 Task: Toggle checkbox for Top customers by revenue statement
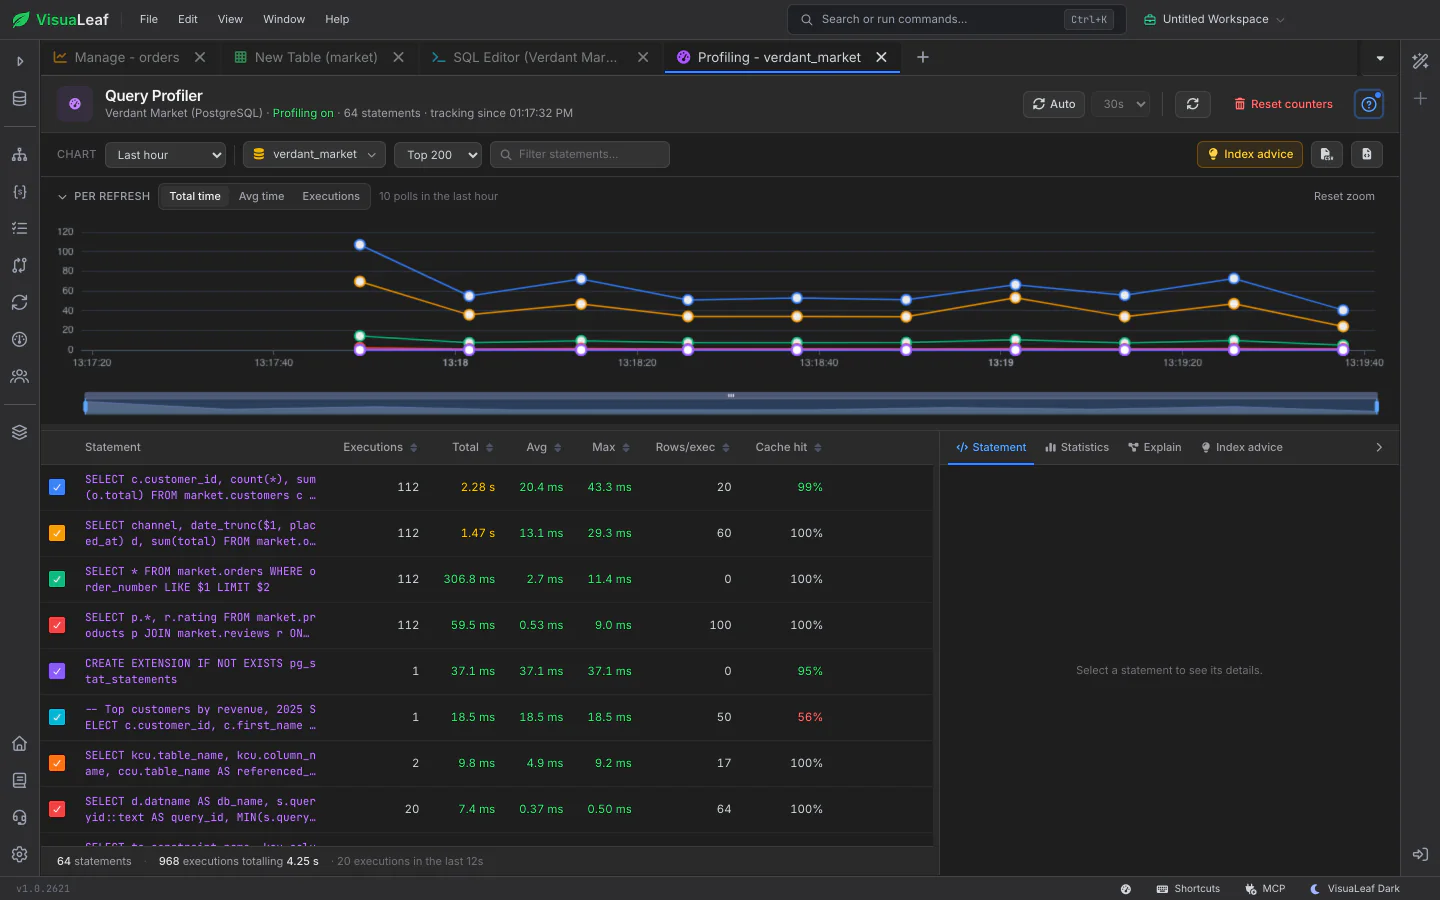57,717
